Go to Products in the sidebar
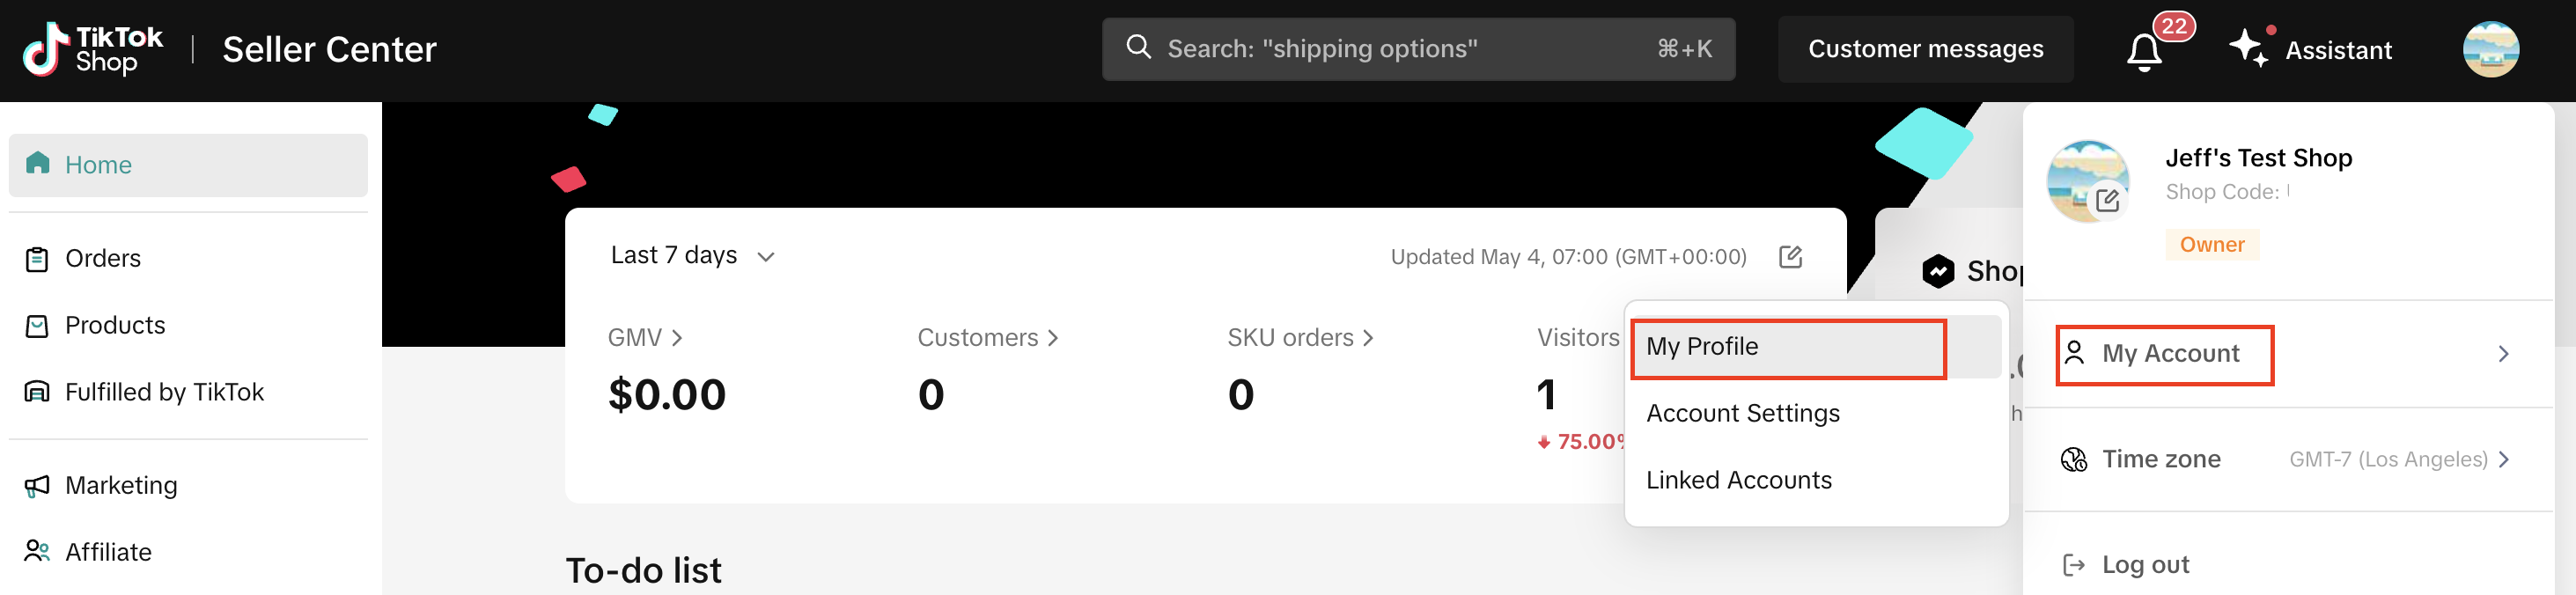Screen dimensions: 2576x595 tap(114, 326)
